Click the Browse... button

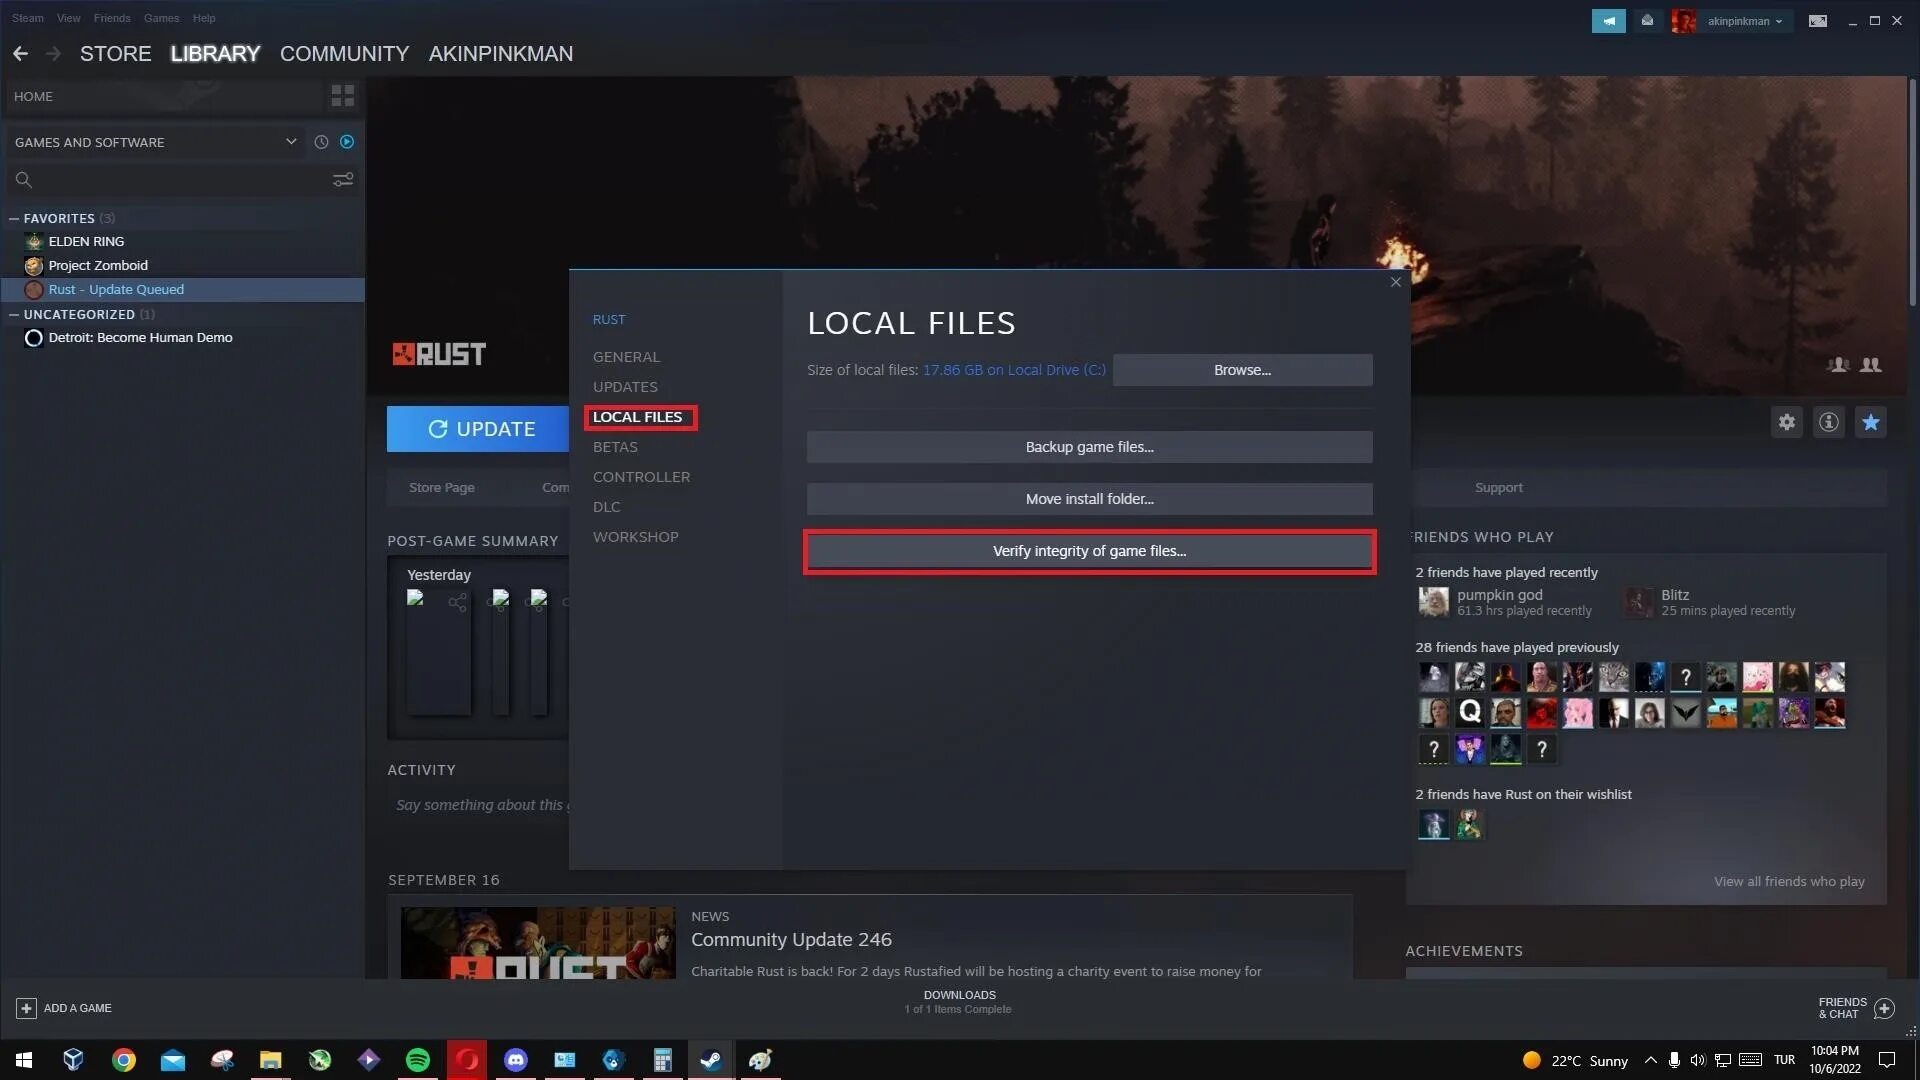1242,370
